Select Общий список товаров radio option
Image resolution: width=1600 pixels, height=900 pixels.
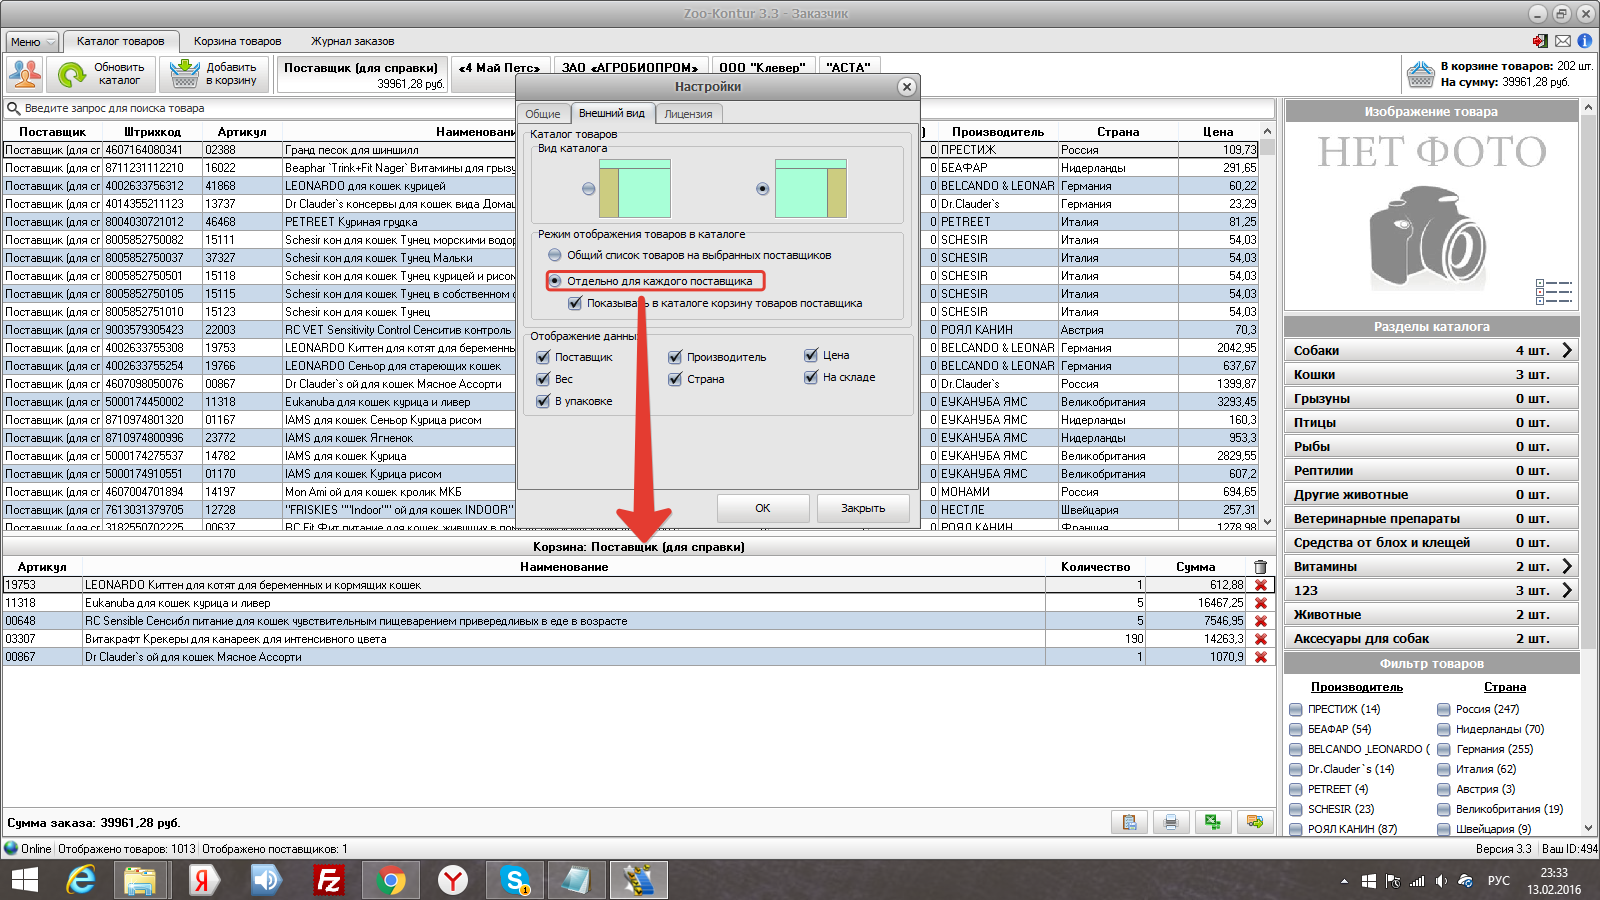(555, 255)
